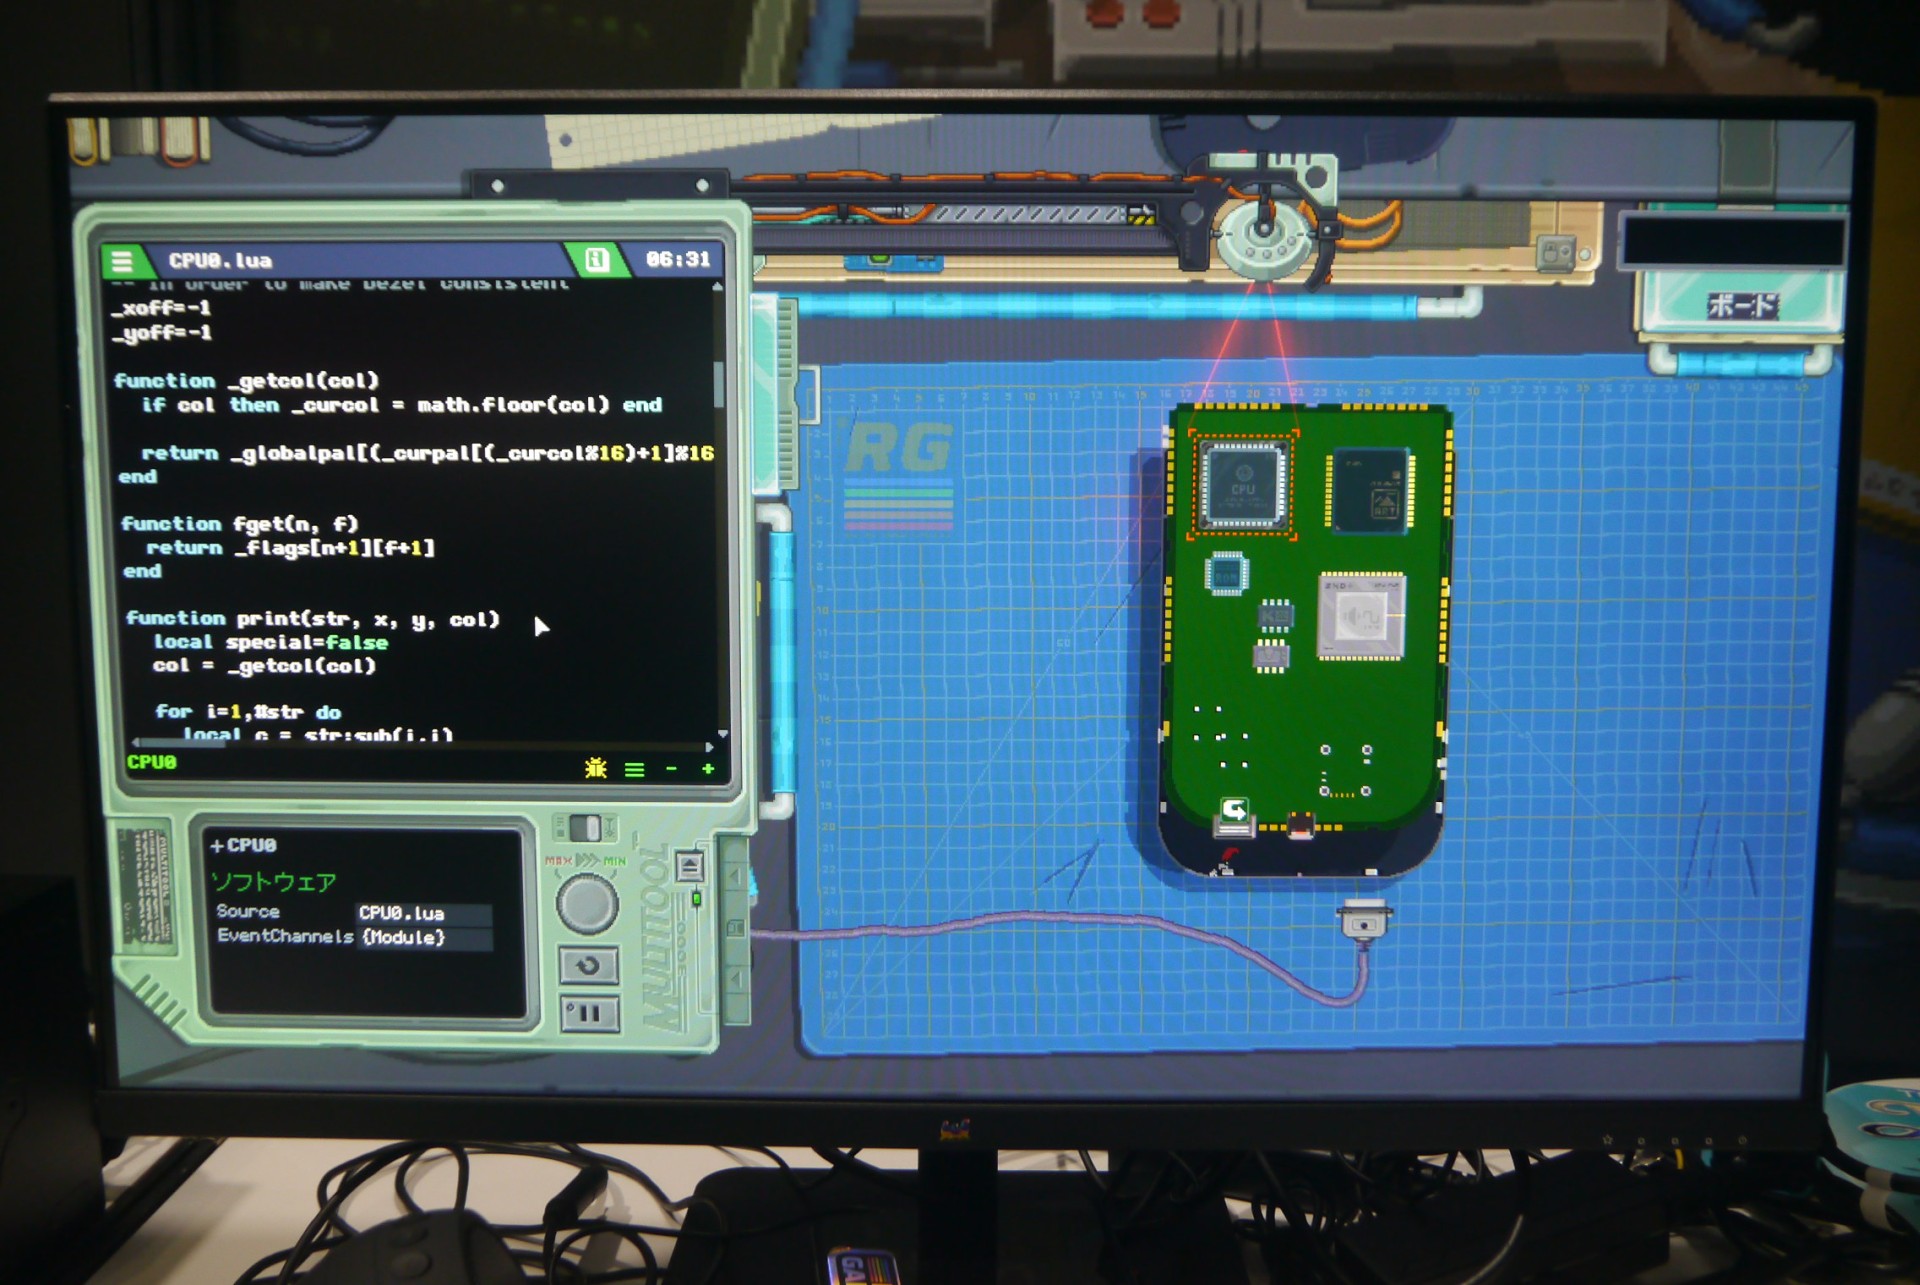Screen dimensions: 1920x1285
Task: Click the eject icon on Multitool
Action: click(x=689, y=866)
